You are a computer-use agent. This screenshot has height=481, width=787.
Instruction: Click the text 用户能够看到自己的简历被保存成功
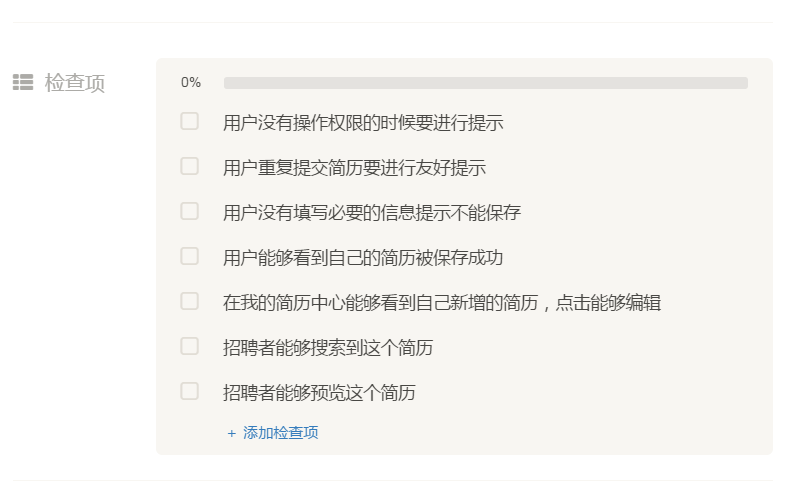coord(363,258)
